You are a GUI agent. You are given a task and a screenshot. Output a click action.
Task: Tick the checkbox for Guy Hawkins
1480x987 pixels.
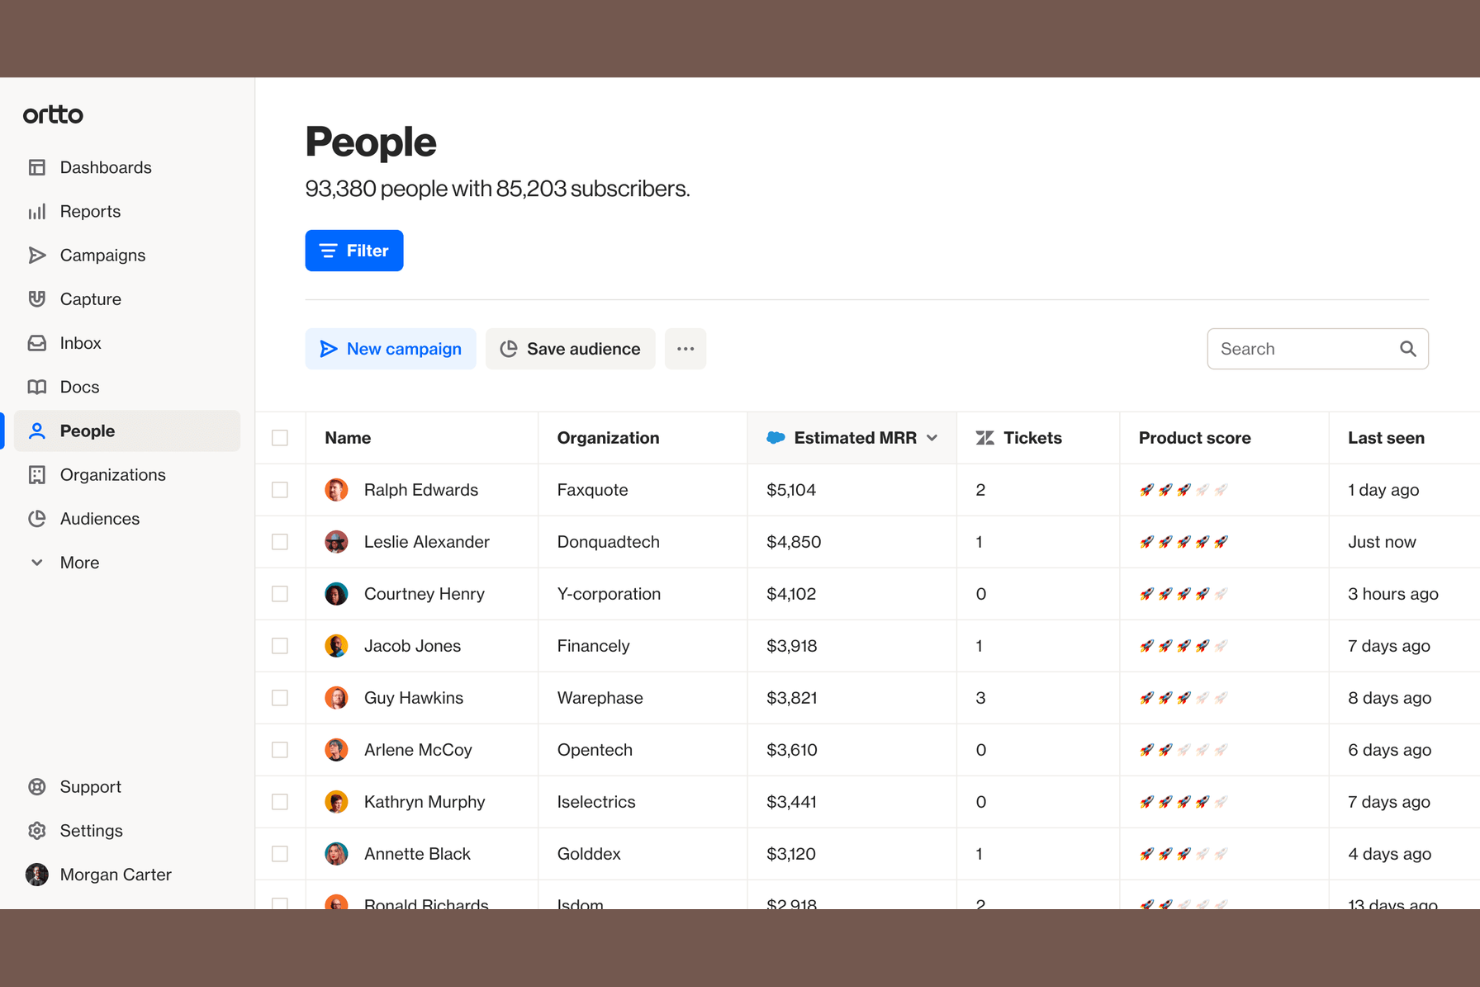pyautogui.click(x=280, y=698)
